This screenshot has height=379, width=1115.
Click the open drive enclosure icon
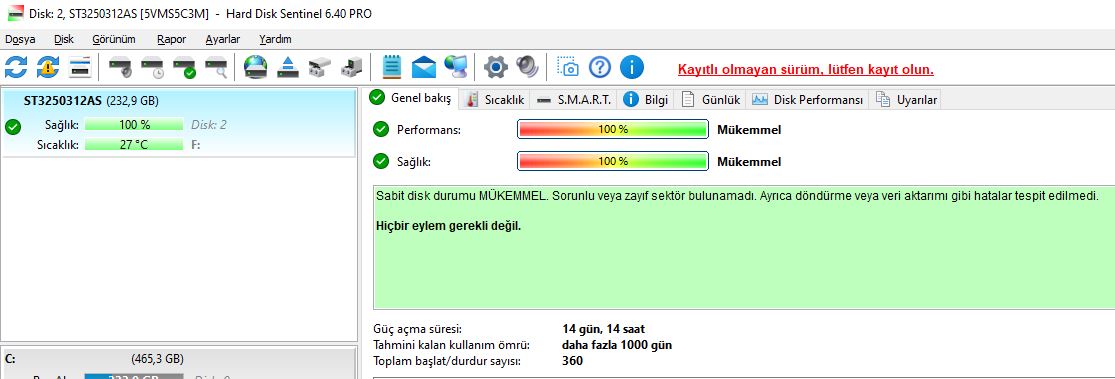coord(319,68)
